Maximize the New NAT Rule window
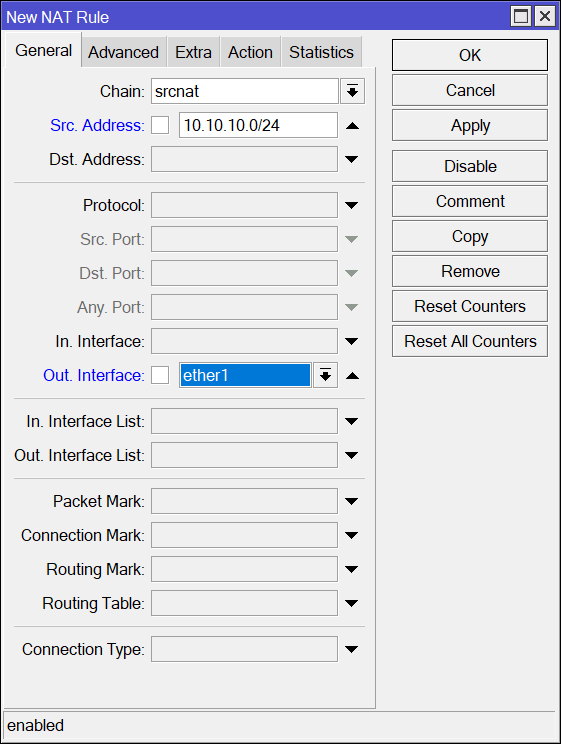This screenshot has width=561, height=744. click(x=521, y=17)
